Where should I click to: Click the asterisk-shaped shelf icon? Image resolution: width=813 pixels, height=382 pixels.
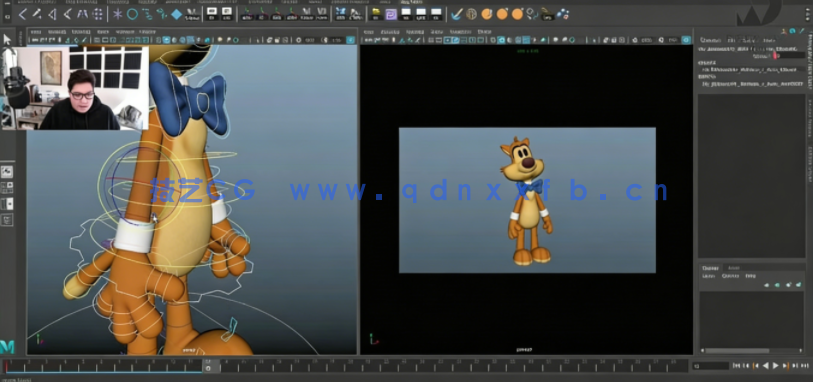point(118,14)
